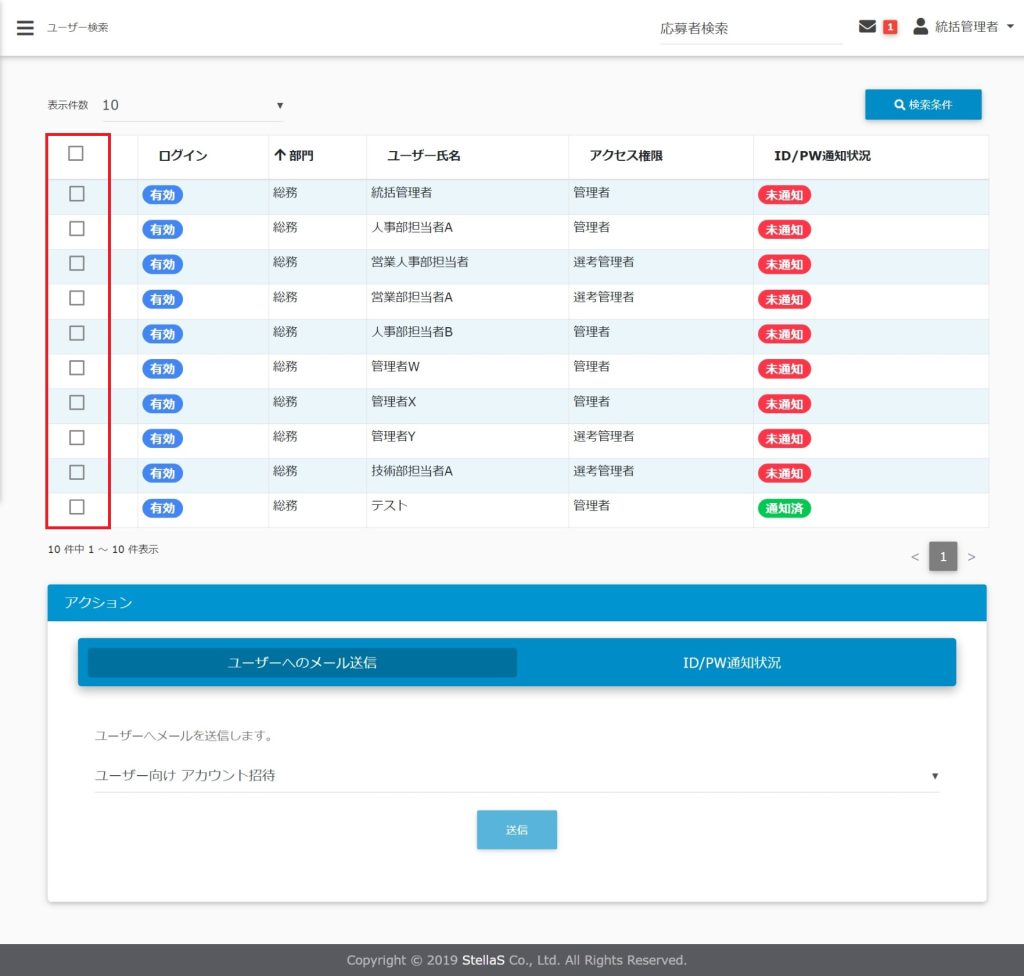
Task: Select the checkbox for テスト user
Action: pyautogui.click(x=77, y=507)
